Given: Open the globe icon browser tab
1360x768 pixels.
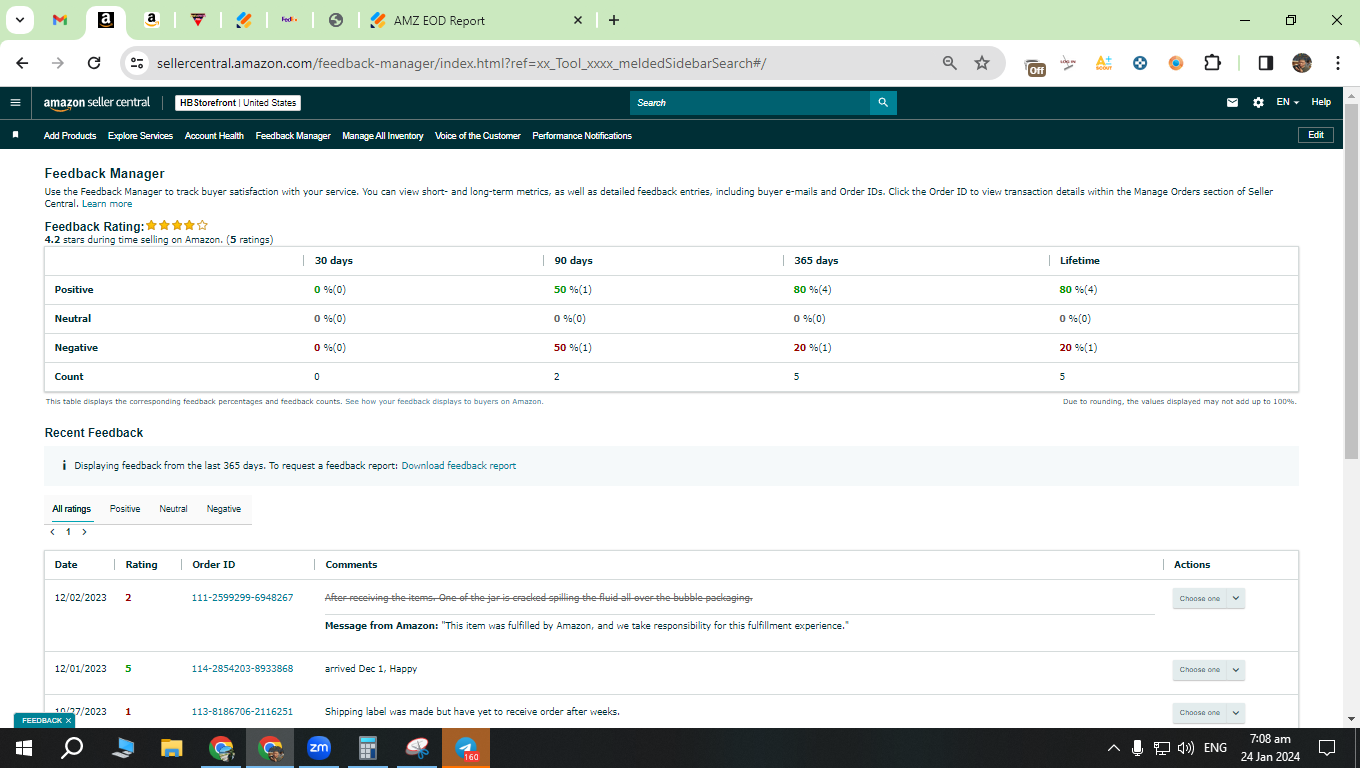Looking at the screenshot, I should pyautogui.click(x=336, y=20).
